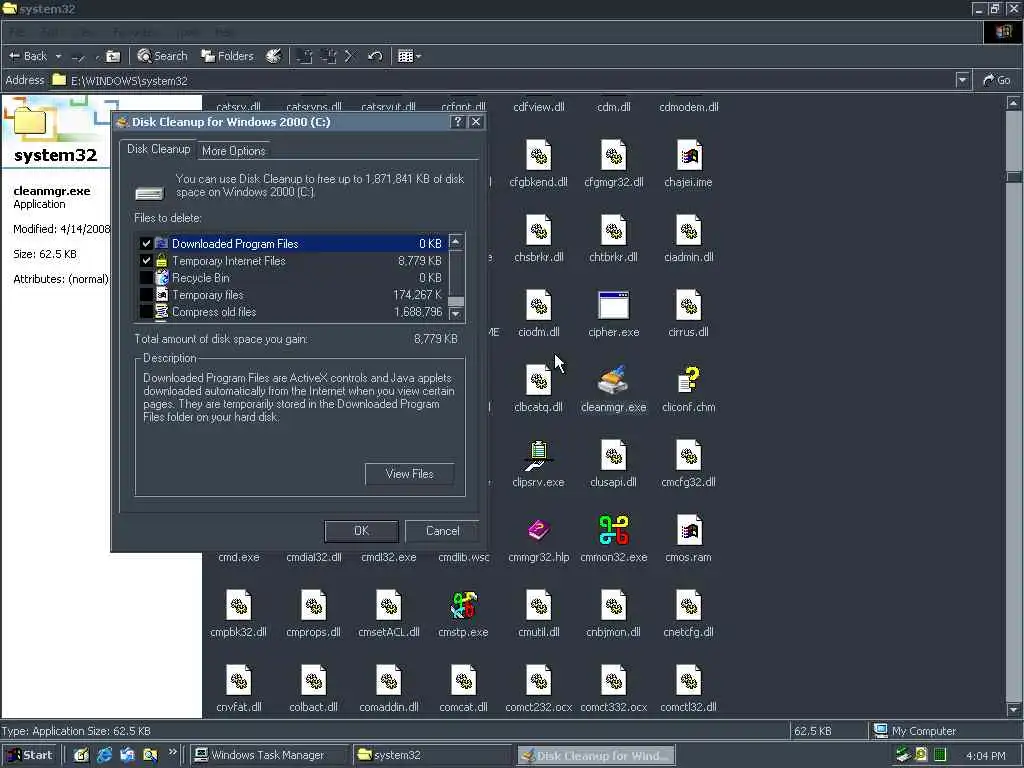Click the Undo toolbar icon
Screen dimensions: 1024x768
[375, 56]
